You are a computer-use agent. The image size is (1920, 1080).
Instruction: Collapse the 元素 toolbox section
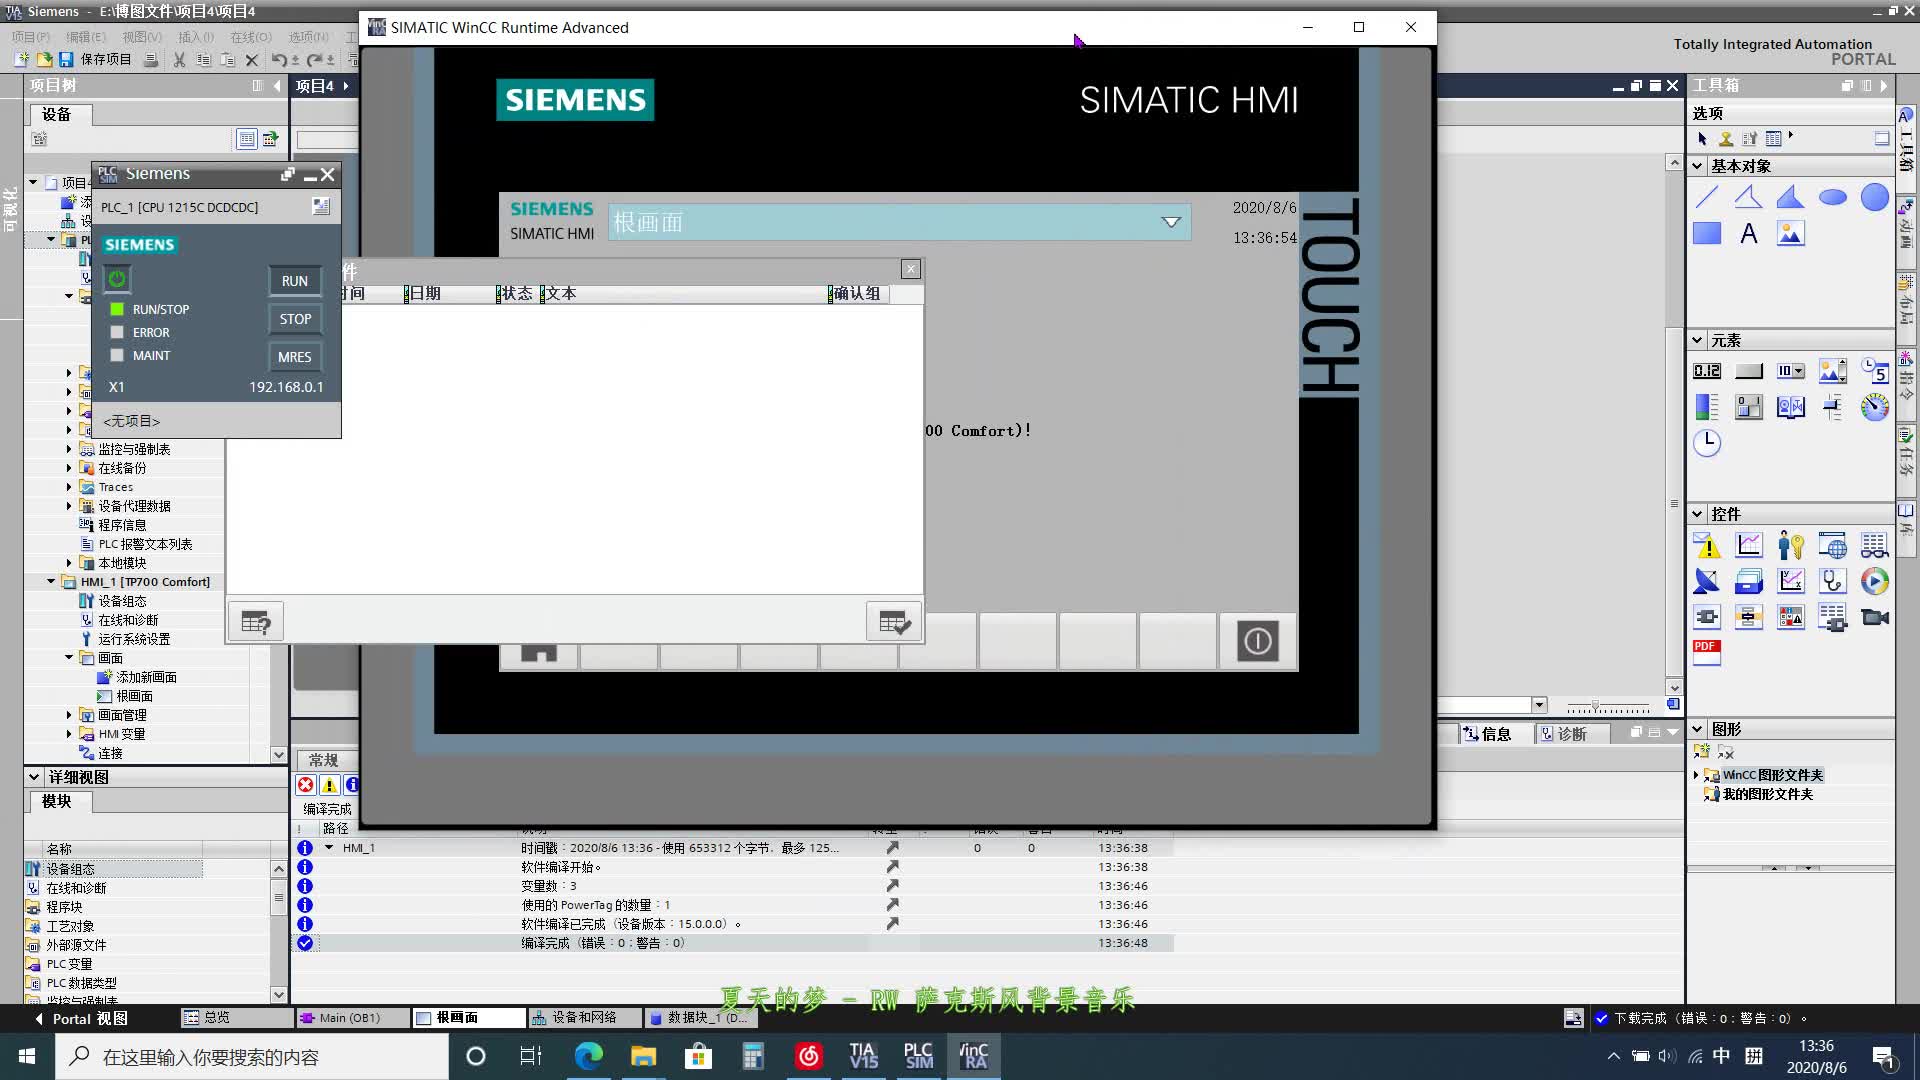click(x=1697, y=340)
